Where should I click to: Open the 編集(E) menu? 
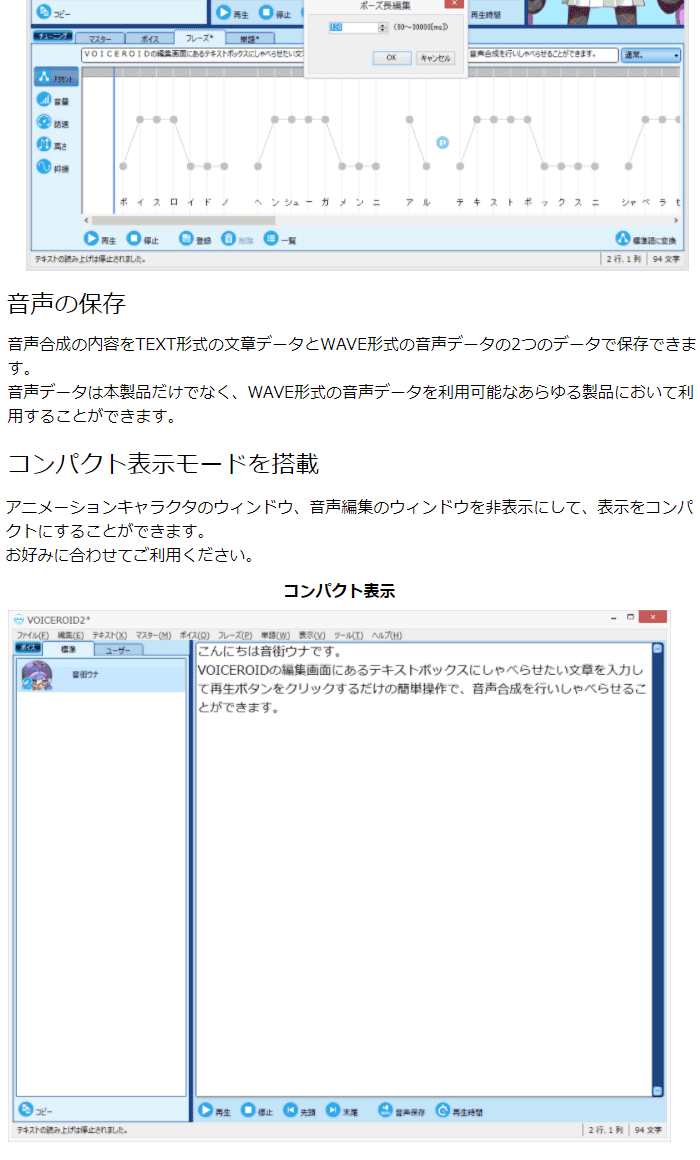pos(71,635)
